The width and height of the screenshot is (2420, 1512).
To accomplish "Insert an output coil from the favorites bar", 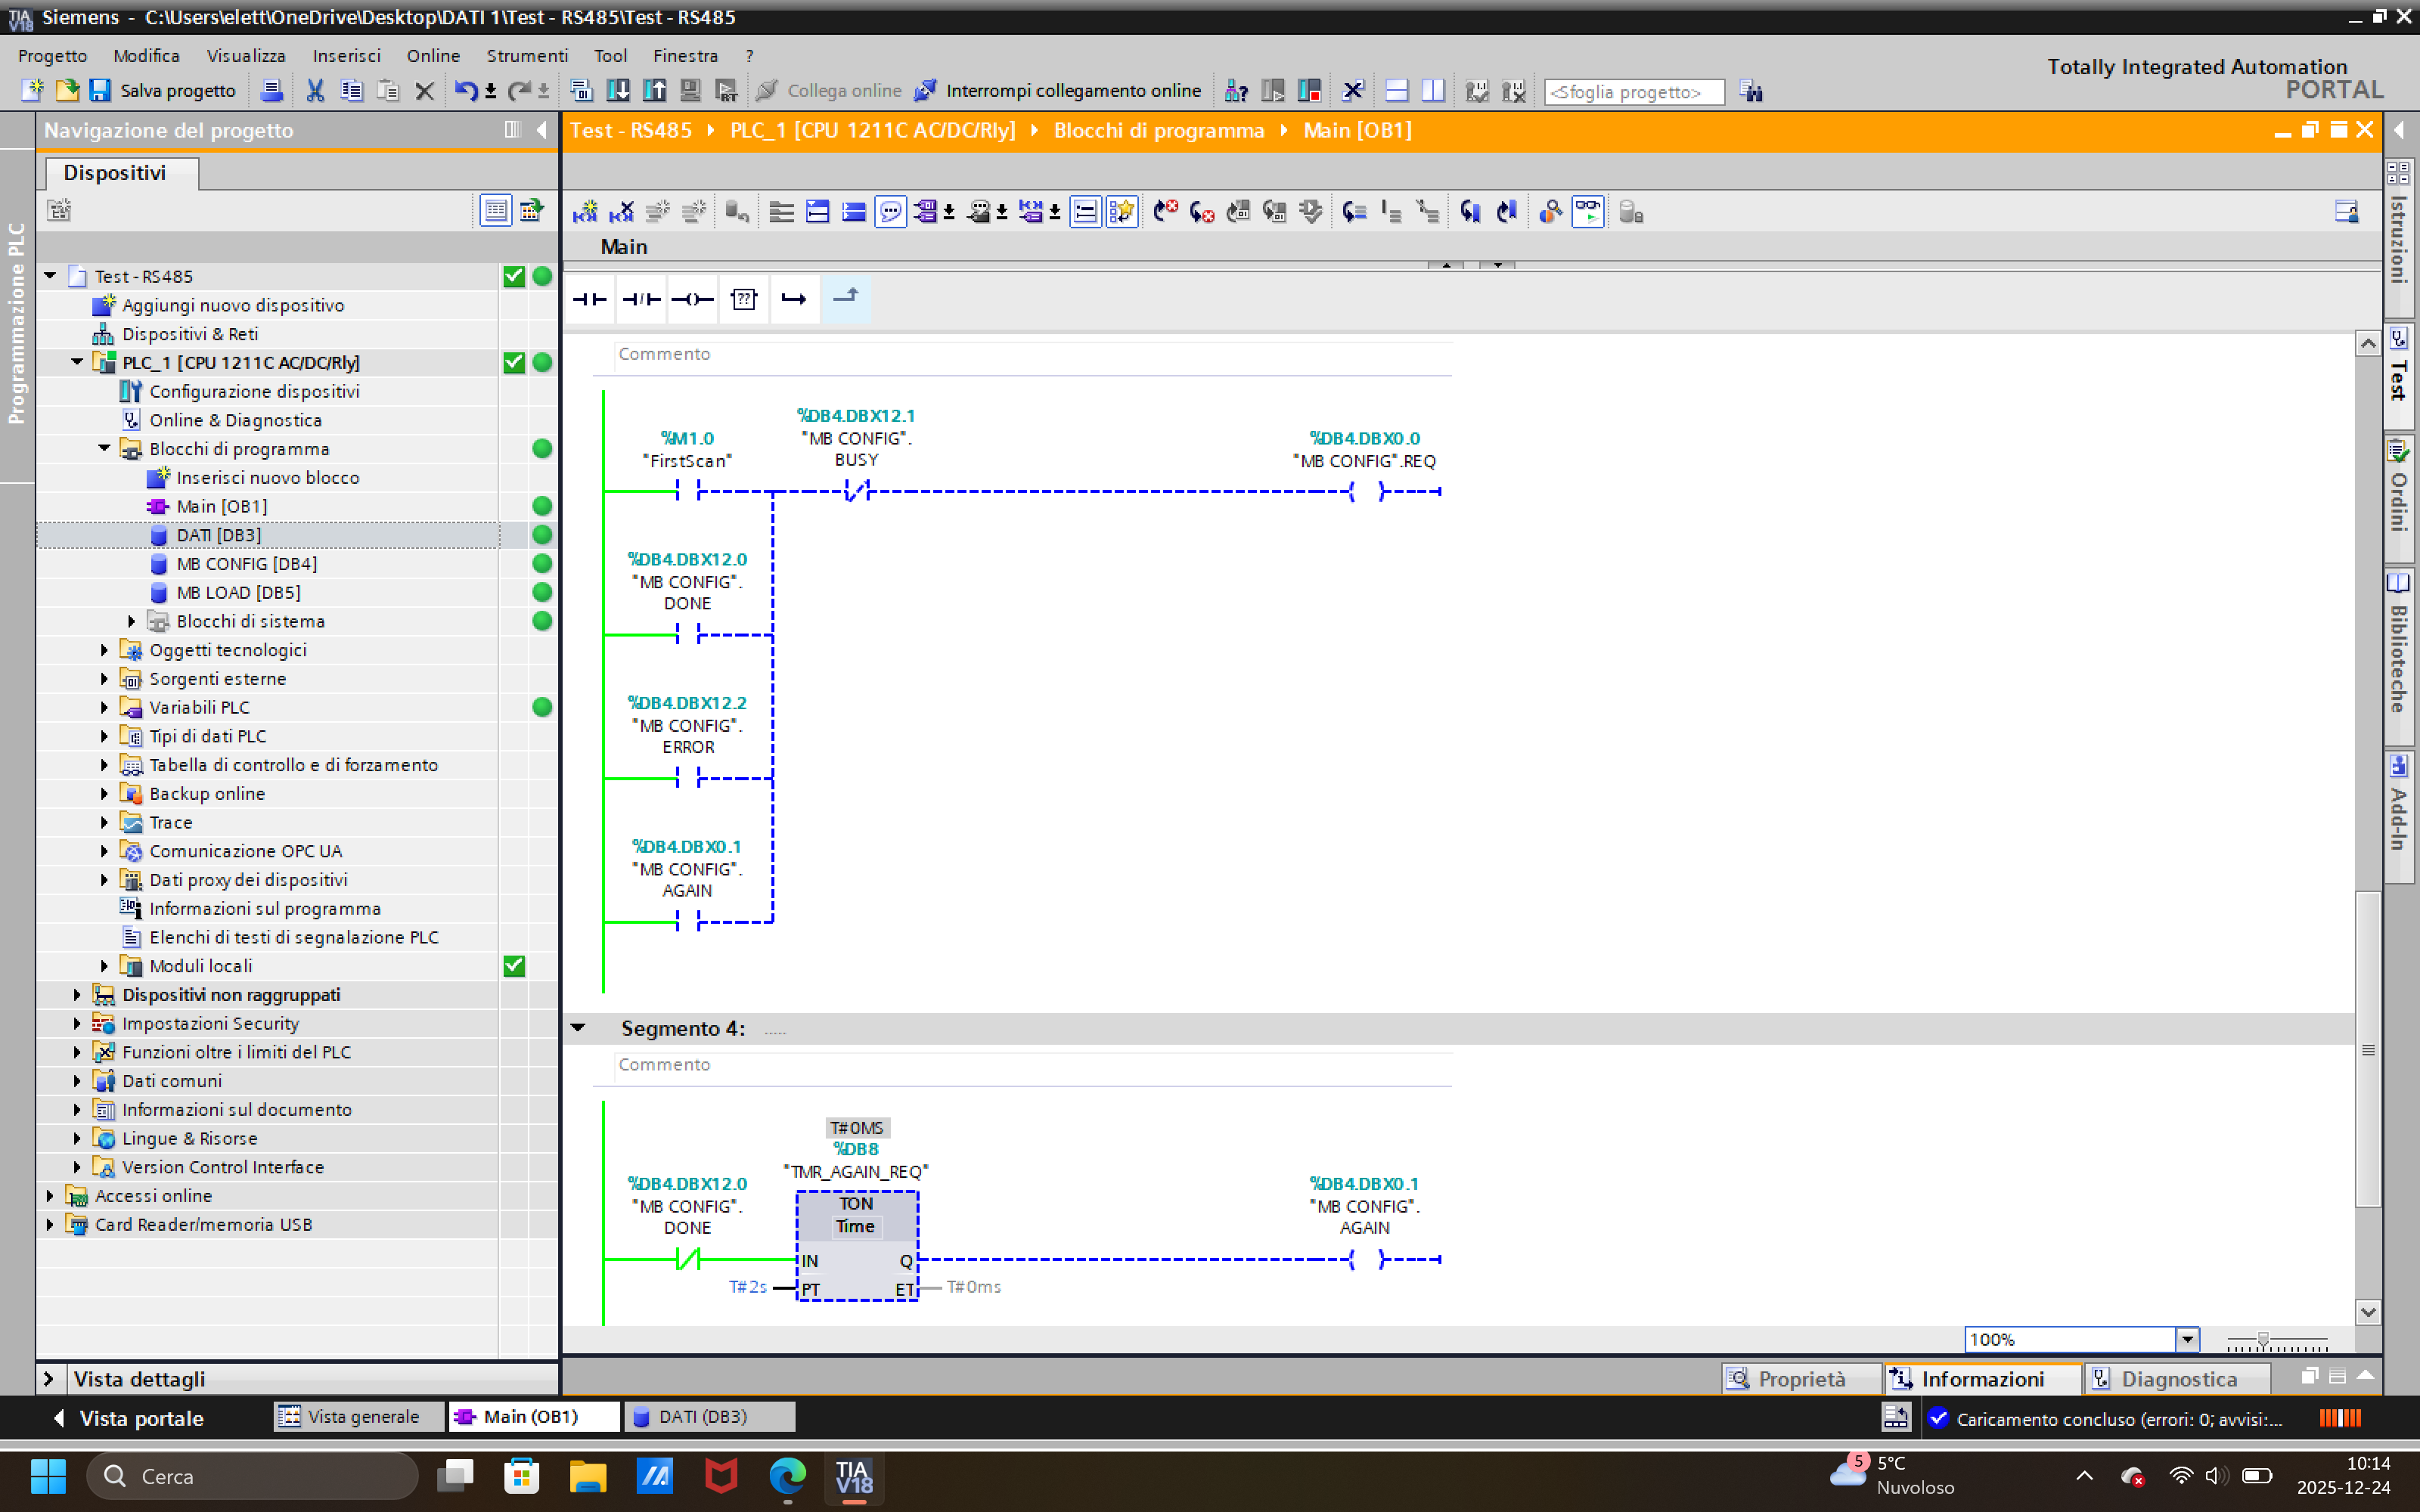I will (x=692, y=299).
